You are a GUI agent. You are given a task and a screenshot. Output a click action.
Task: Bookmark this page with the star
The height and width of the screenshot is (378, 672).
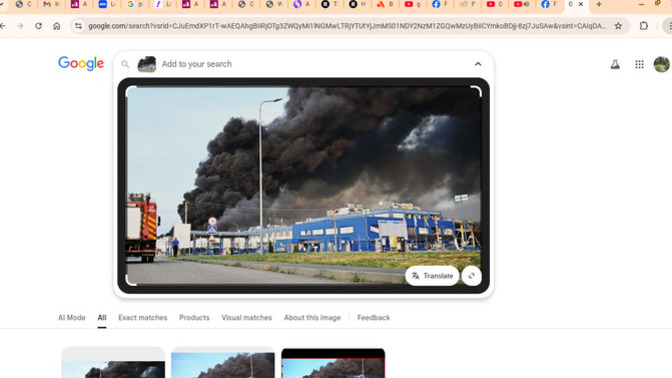[x=618, y=26]
